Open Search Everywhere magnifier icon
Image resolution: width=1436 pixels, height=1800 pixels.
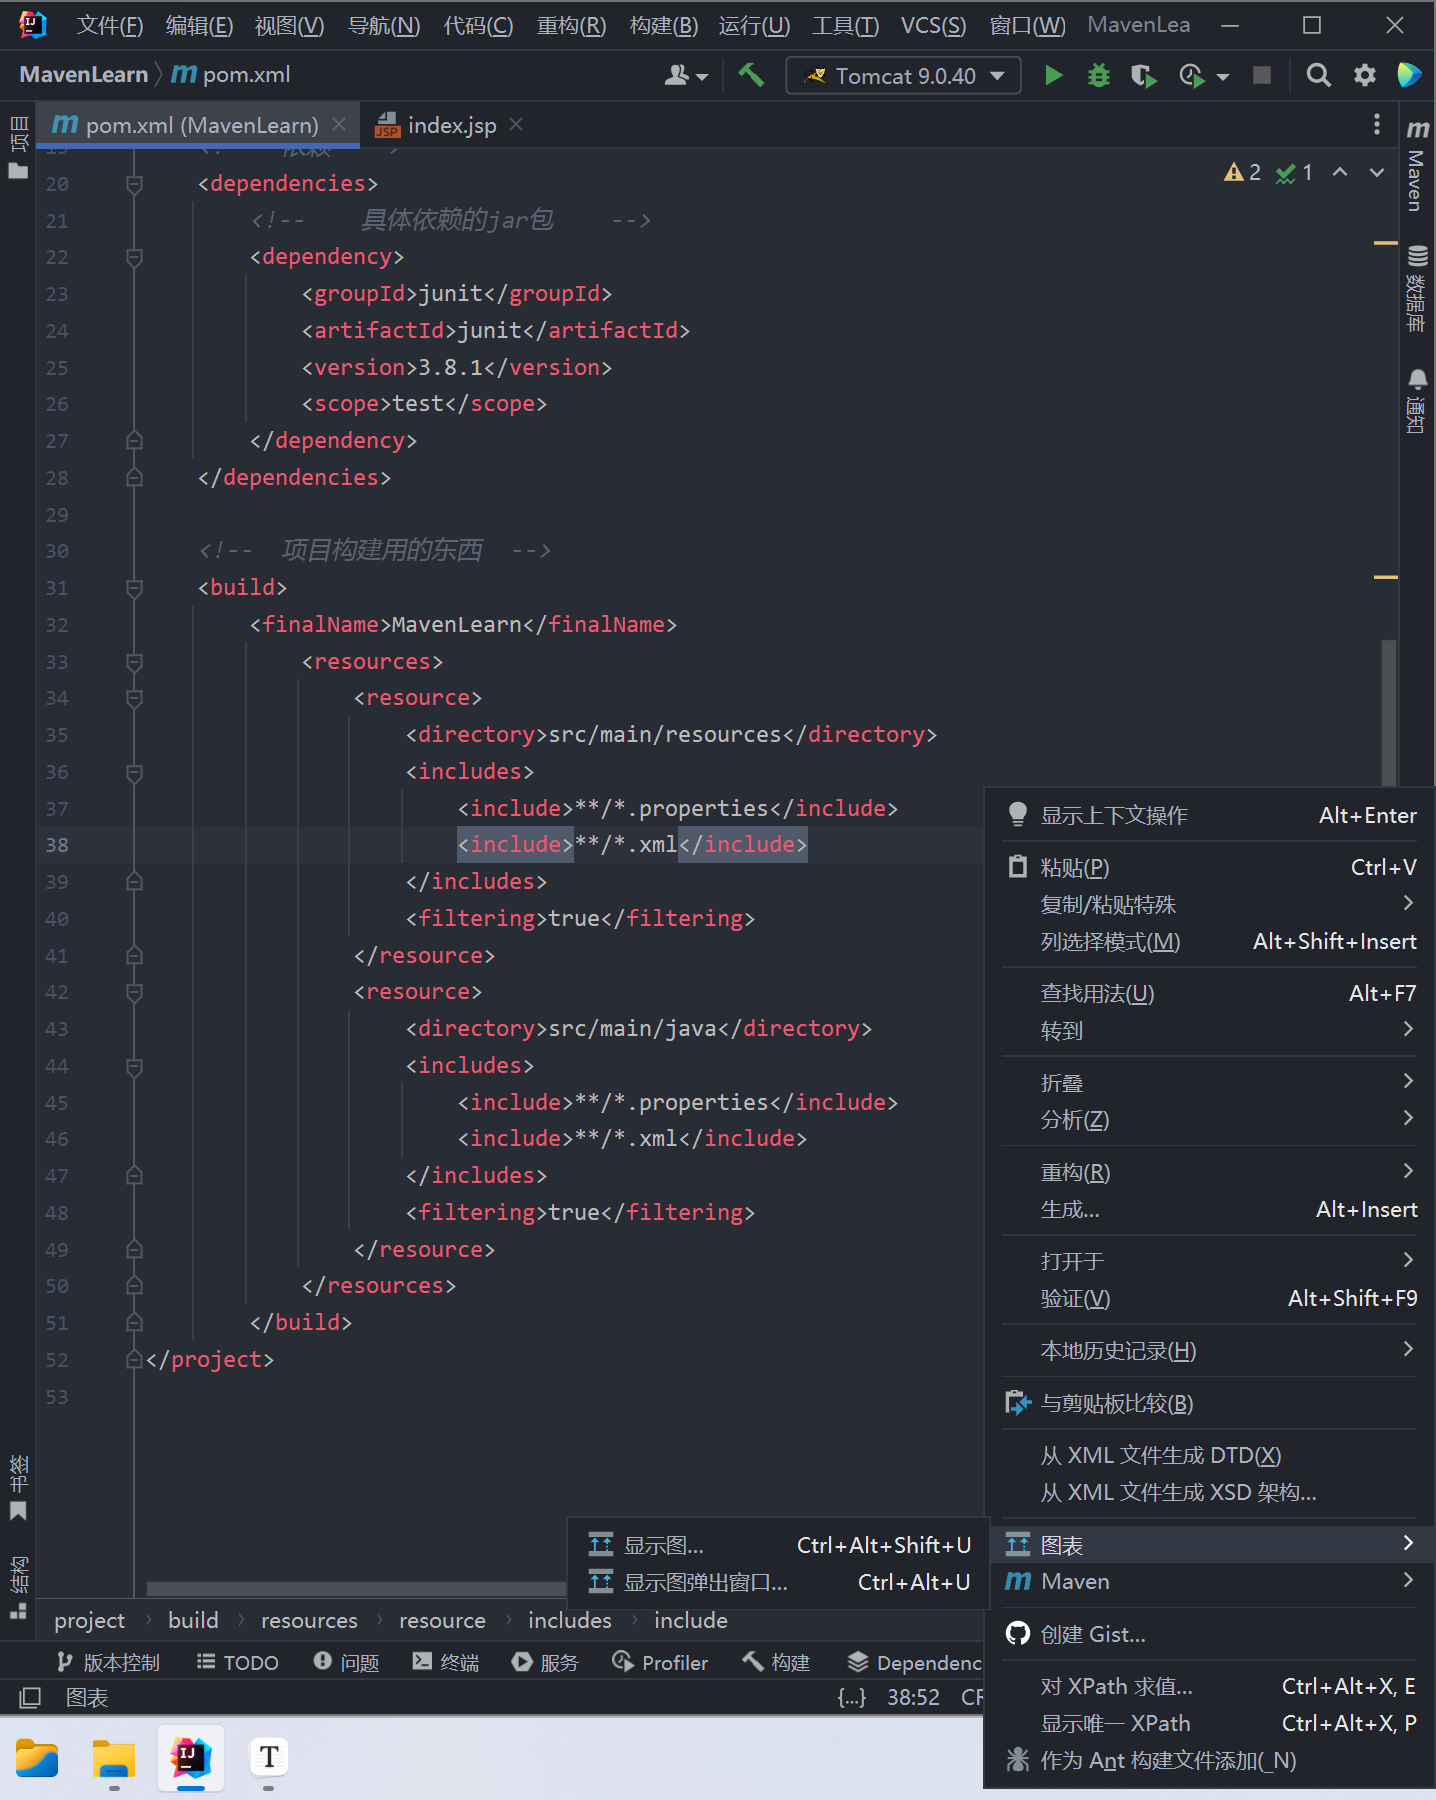[1318, 76]
